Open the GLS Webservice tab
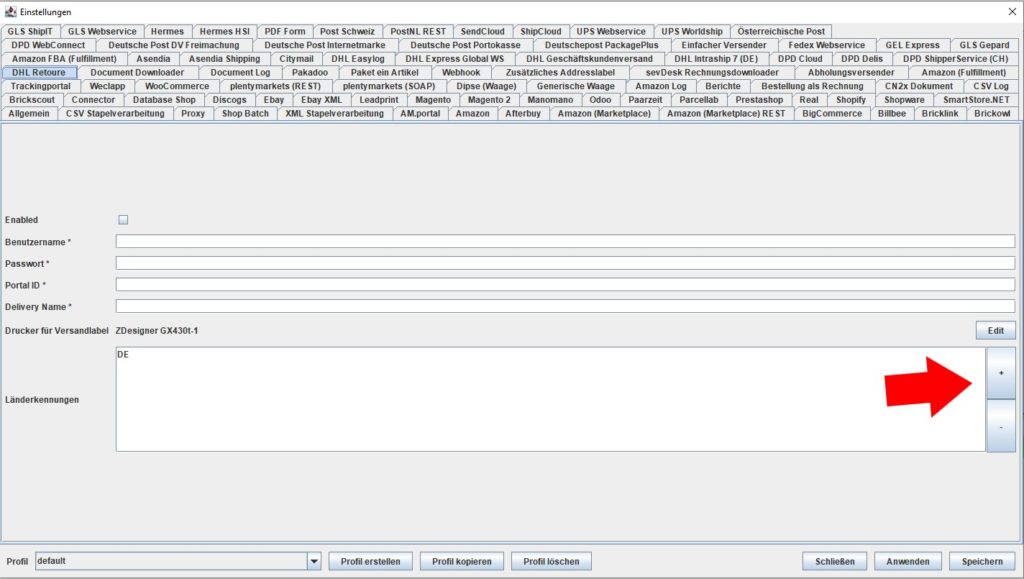The width and height of the screenshot is (1024, 579). click(102, 31)
